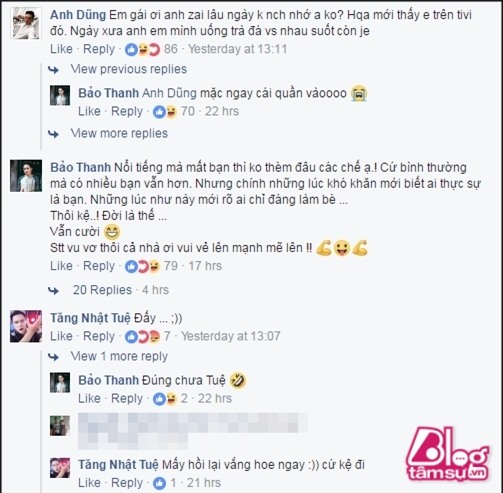Expand View more replies
Viewport: 503px width, 493px height.
pos(119,134)
